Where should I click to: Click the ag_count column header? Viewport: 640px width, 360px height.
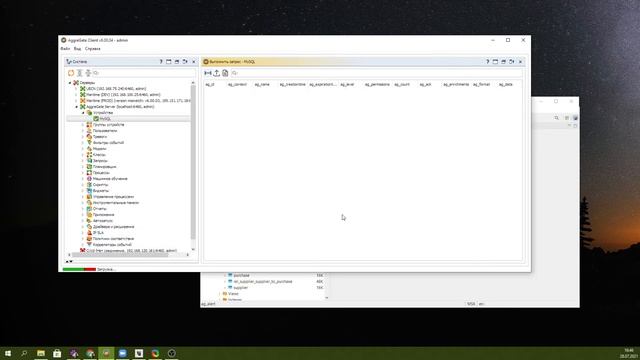pyautogui.click(x=402, y=84)
